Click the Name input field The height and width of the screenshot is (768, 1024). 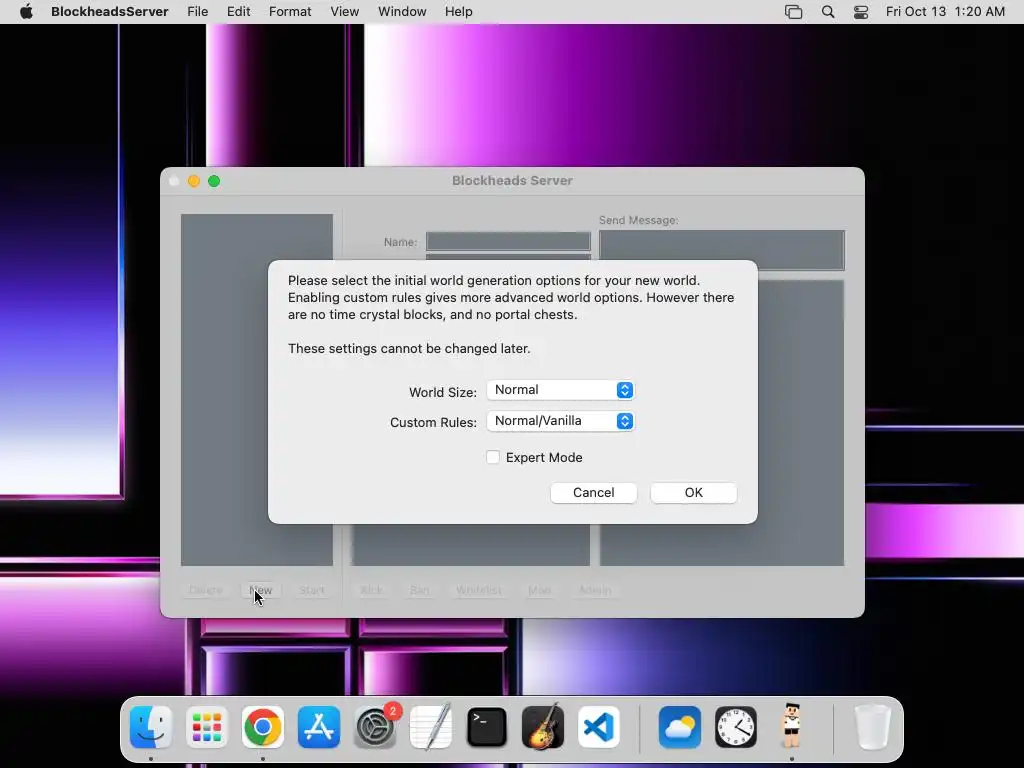(x=508, y=241)
